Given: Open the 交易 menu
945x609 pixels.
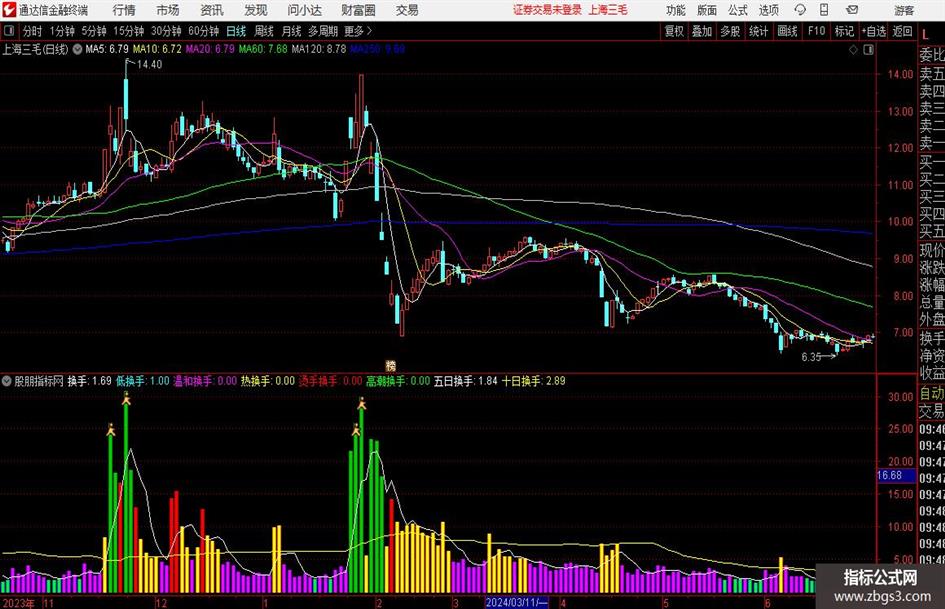Looking at the screenshot, I should [407, 10].
